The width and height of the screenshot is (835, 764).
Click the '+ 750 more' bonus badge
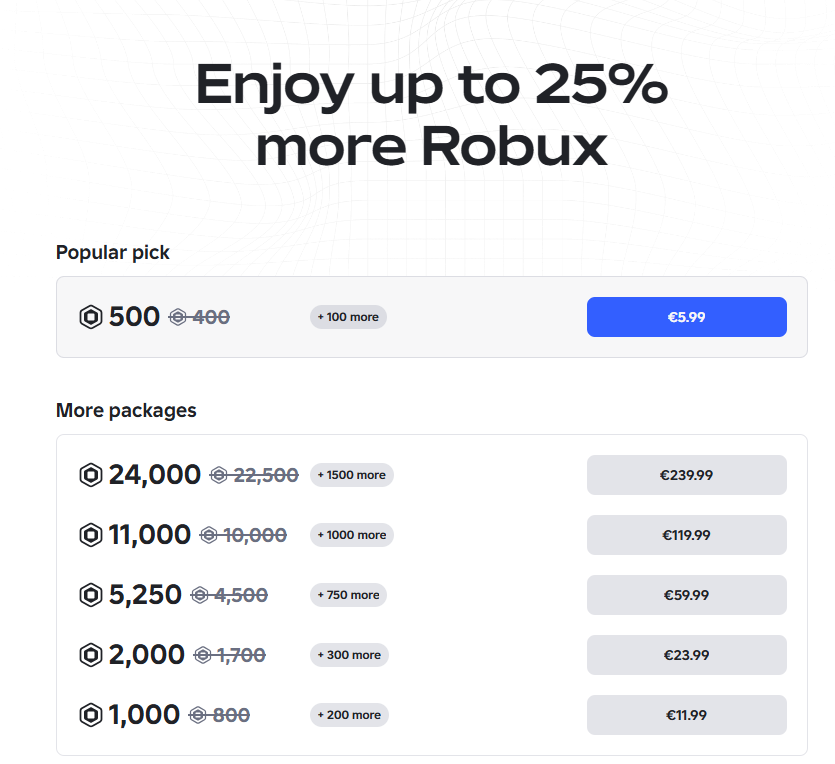tap(347, 595)
